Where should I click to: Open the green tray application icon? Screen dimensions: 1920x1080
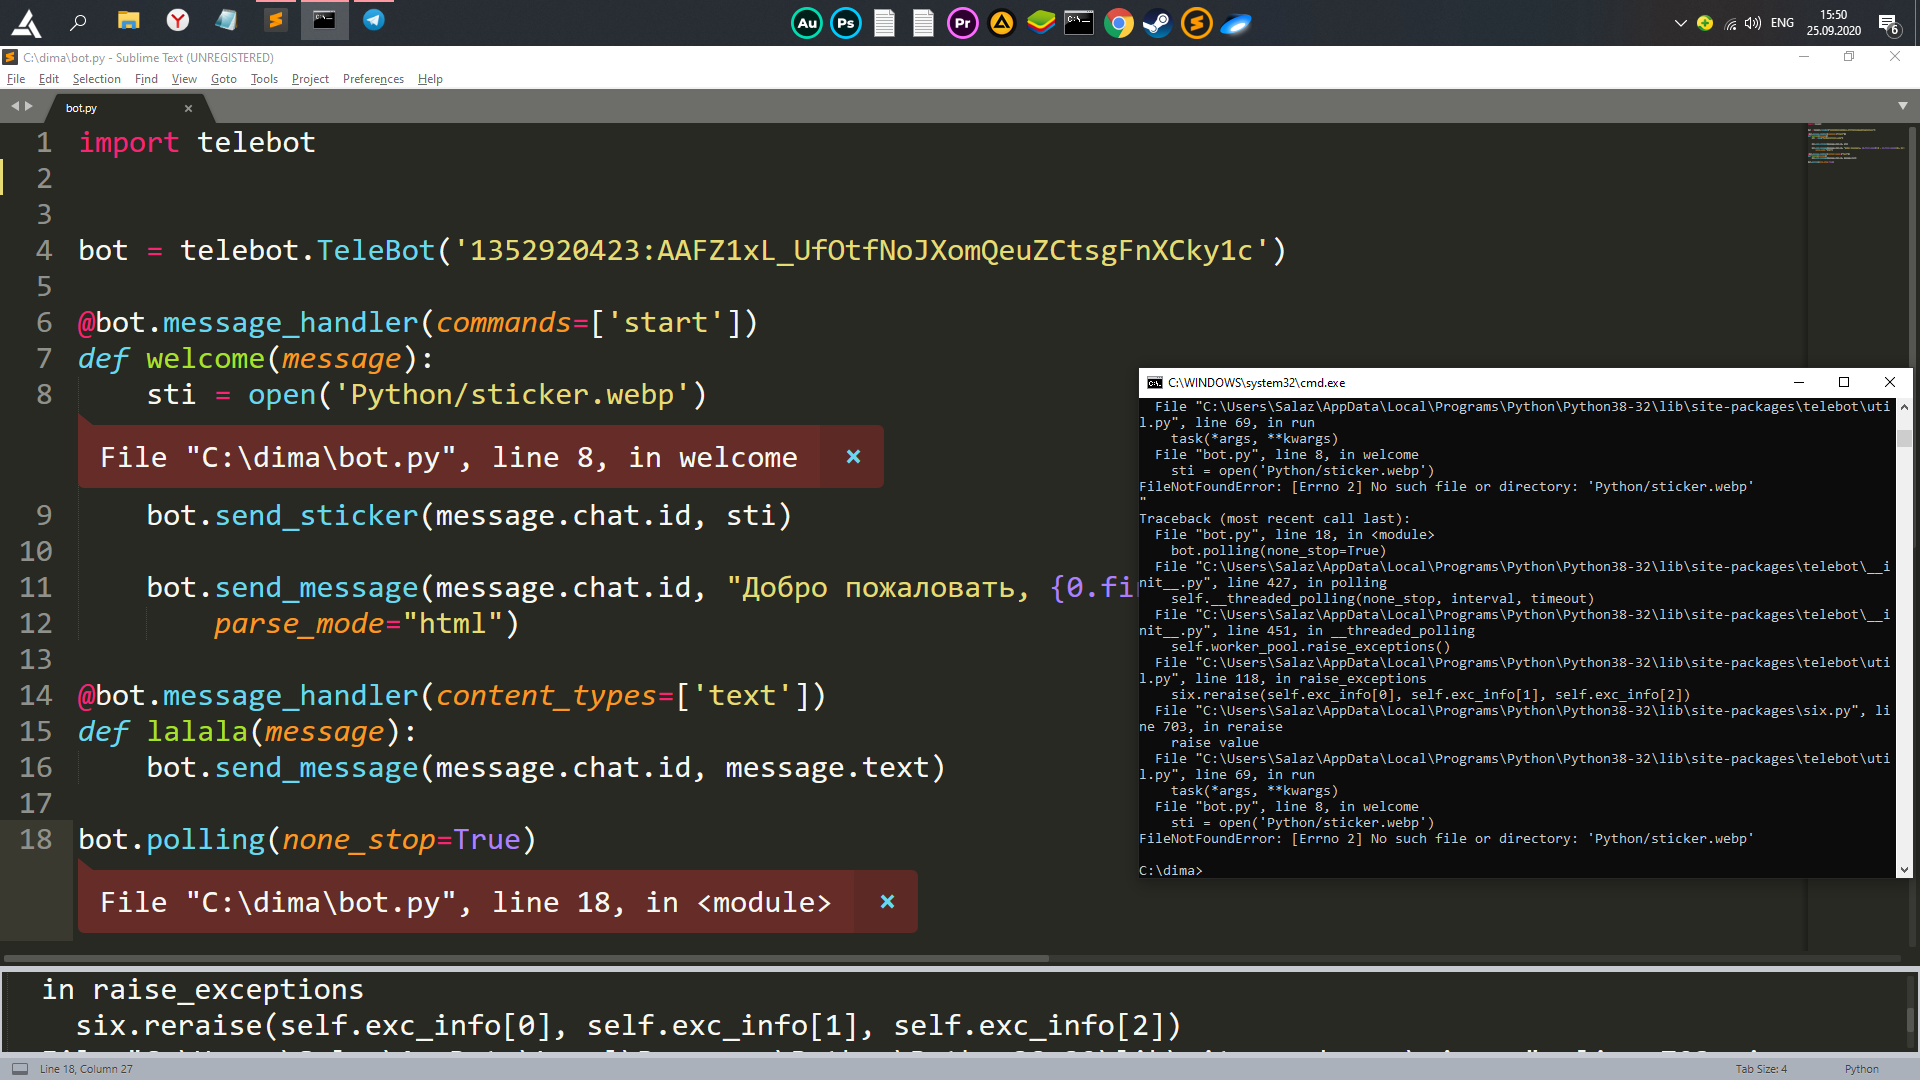1705,23
